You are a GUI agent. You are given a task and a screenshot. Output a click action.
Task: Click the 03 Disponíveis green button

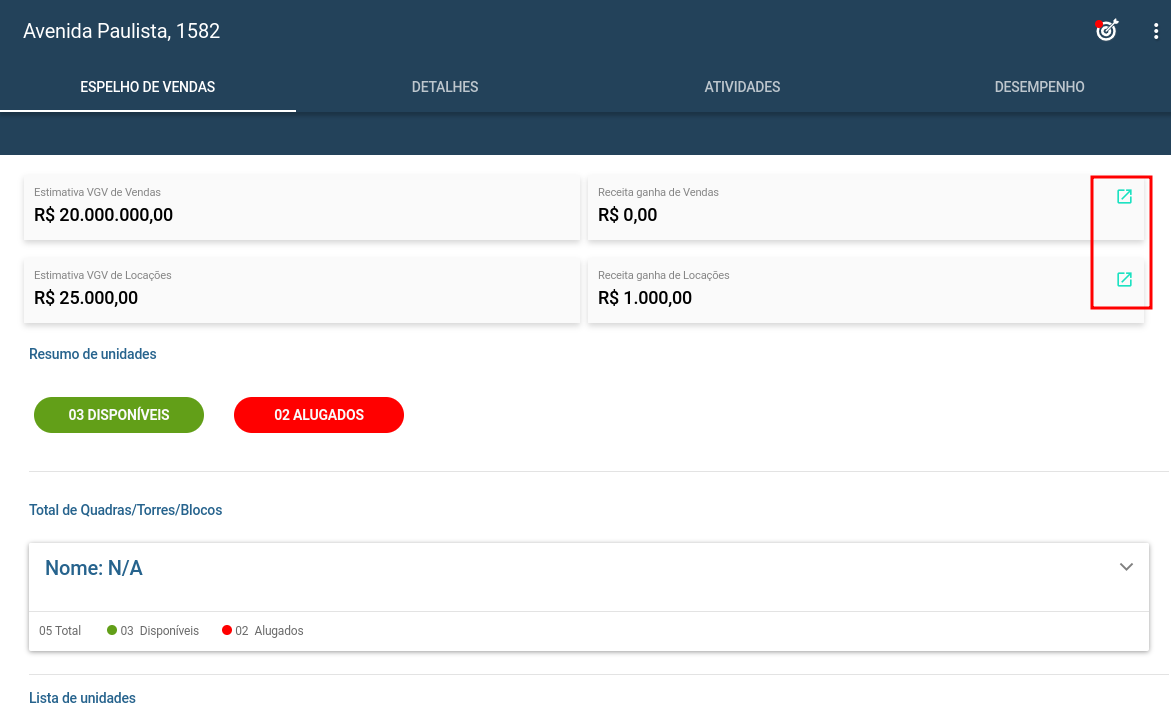coord(119,415)
